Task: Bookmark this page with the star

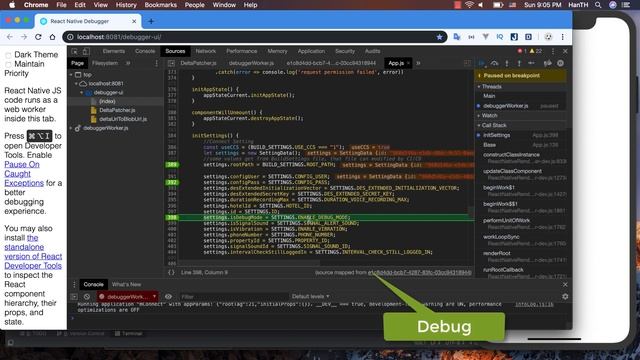Action: pos(440,37)
